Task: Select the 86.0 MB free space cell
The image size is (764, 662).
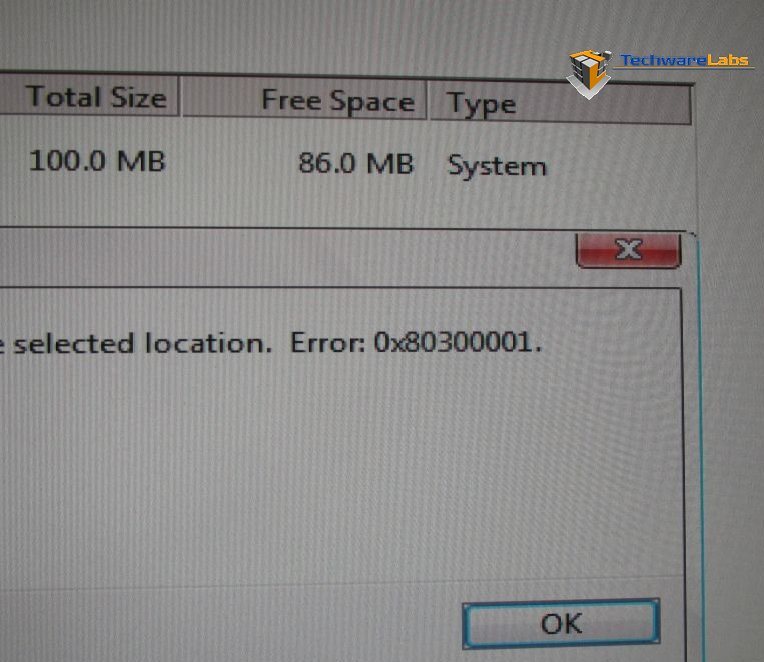Action: (356, 163)
